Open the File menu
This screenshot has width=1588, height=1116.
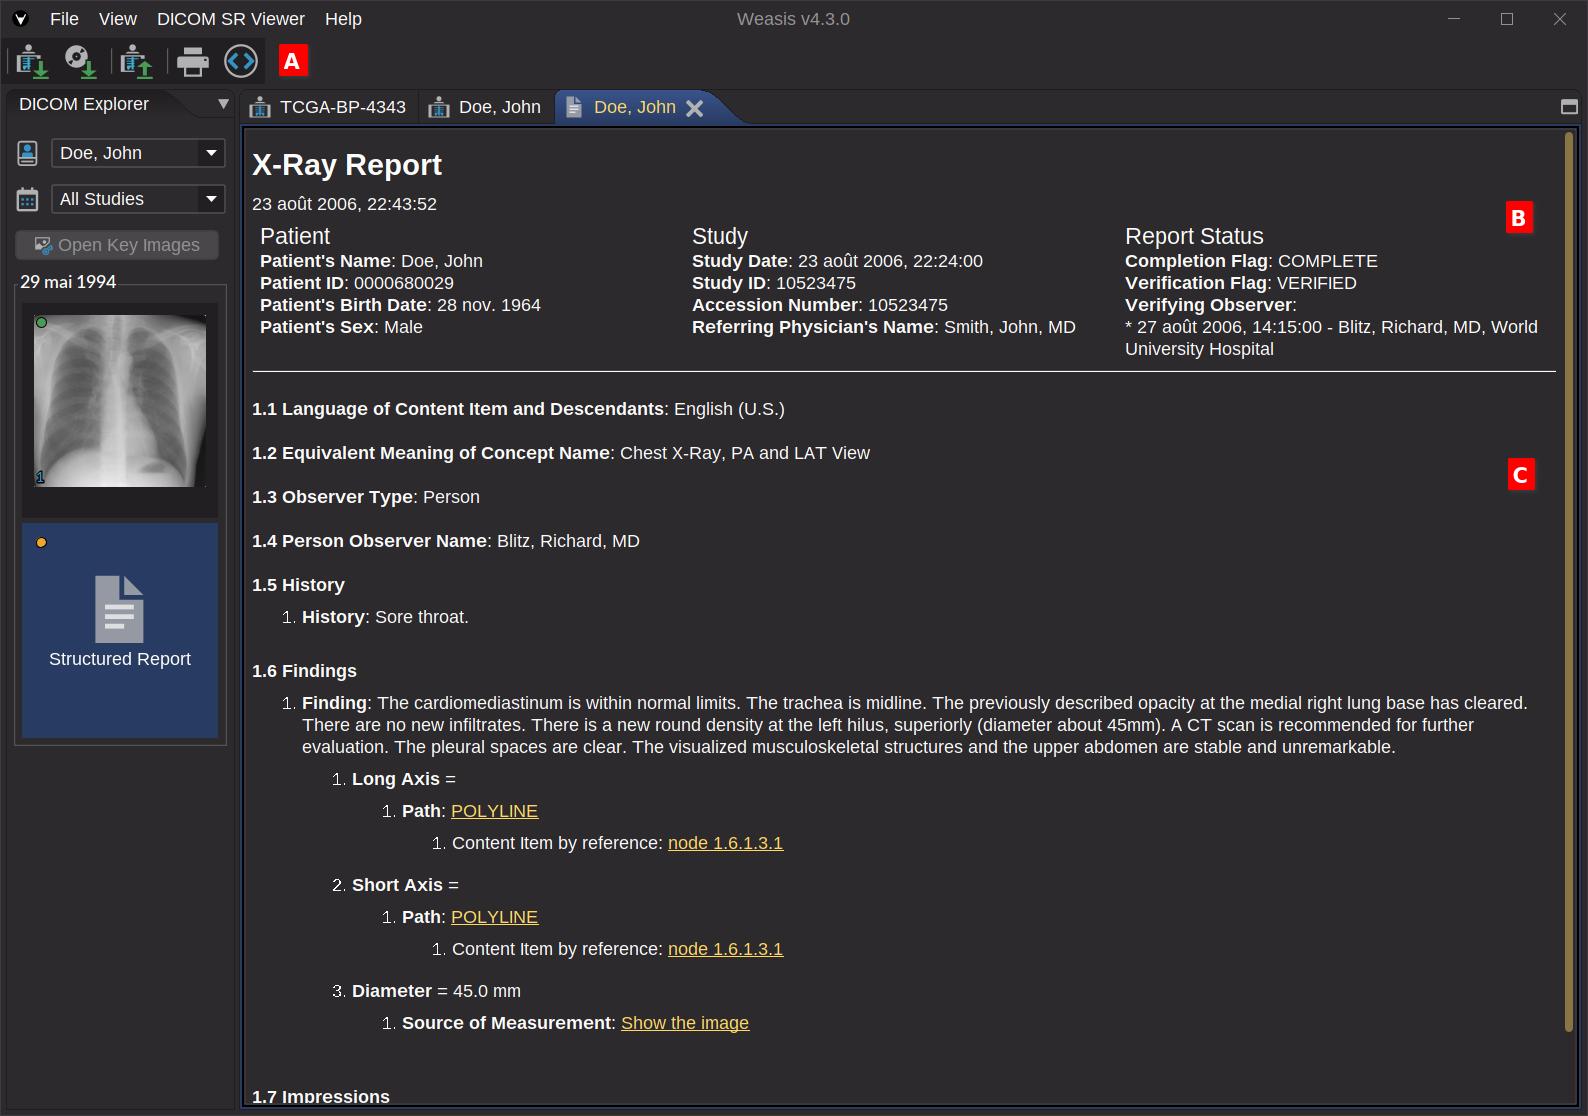64,19
